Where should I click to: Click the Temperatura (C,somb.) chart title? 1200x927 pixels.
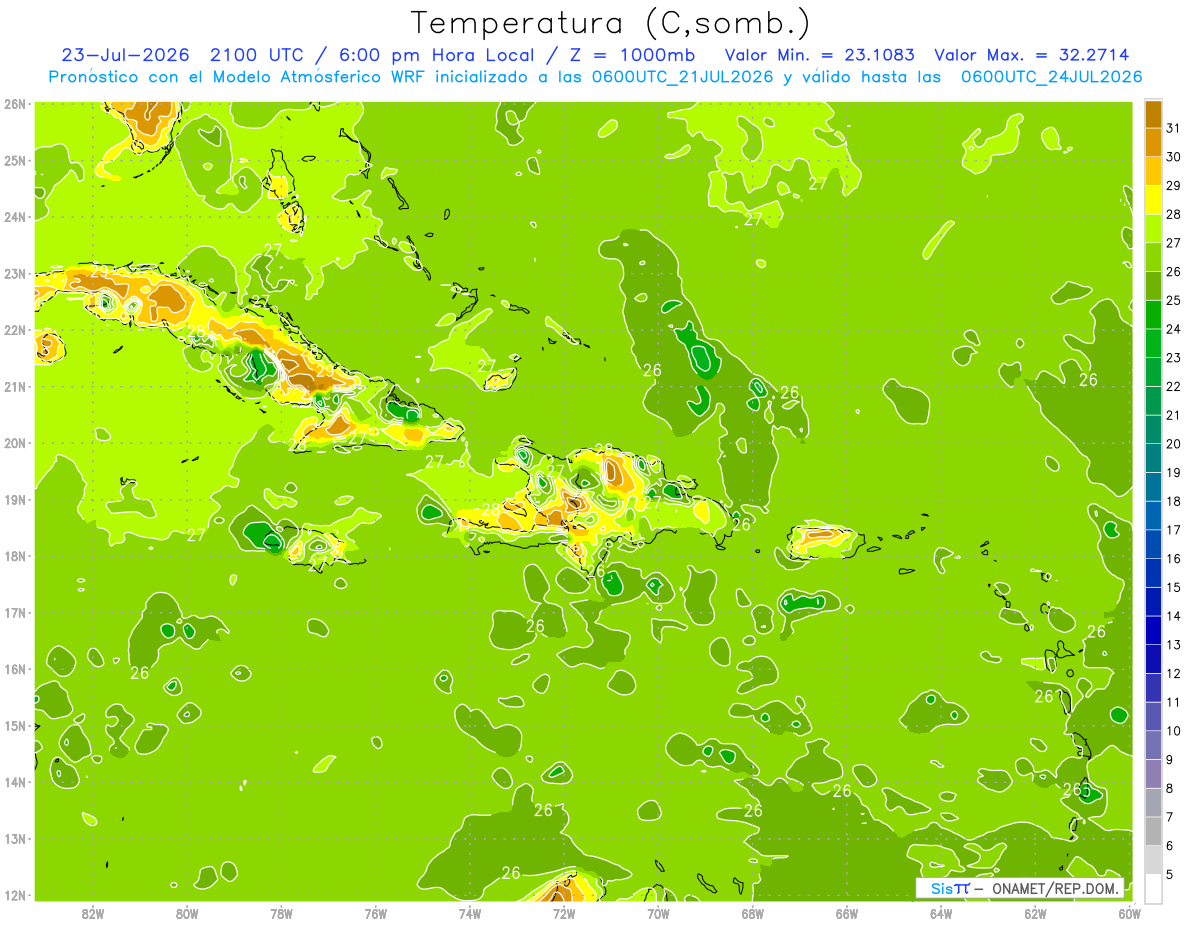coord(610,23)
